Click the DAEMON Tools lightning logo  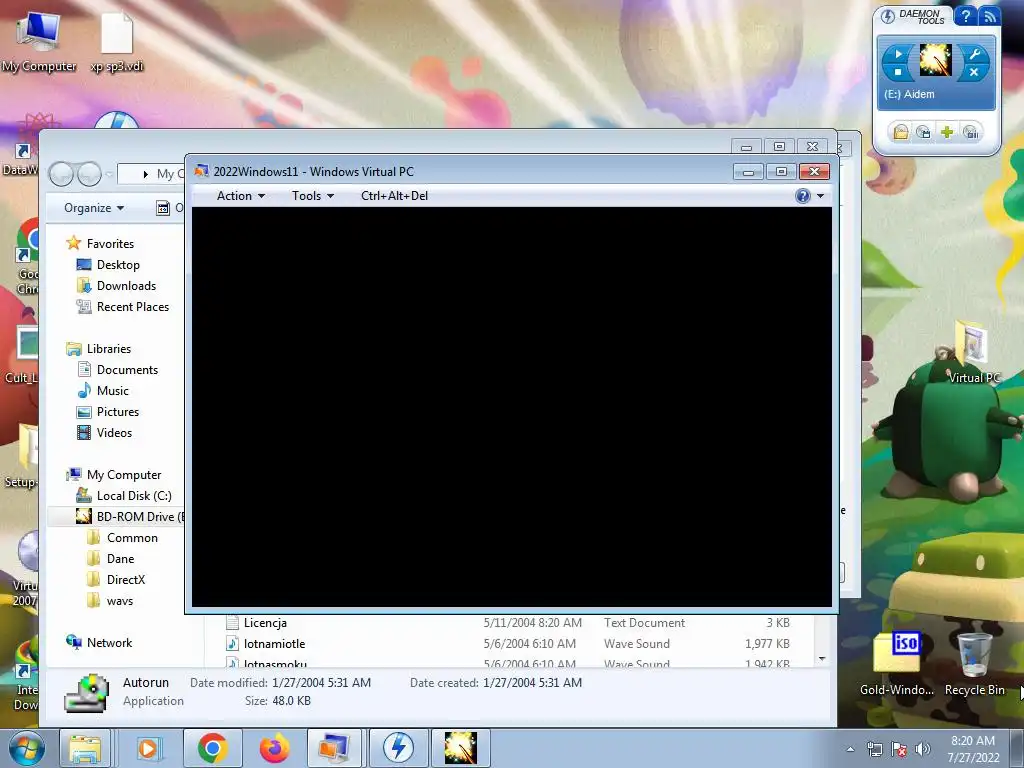(x=888, y=16)
